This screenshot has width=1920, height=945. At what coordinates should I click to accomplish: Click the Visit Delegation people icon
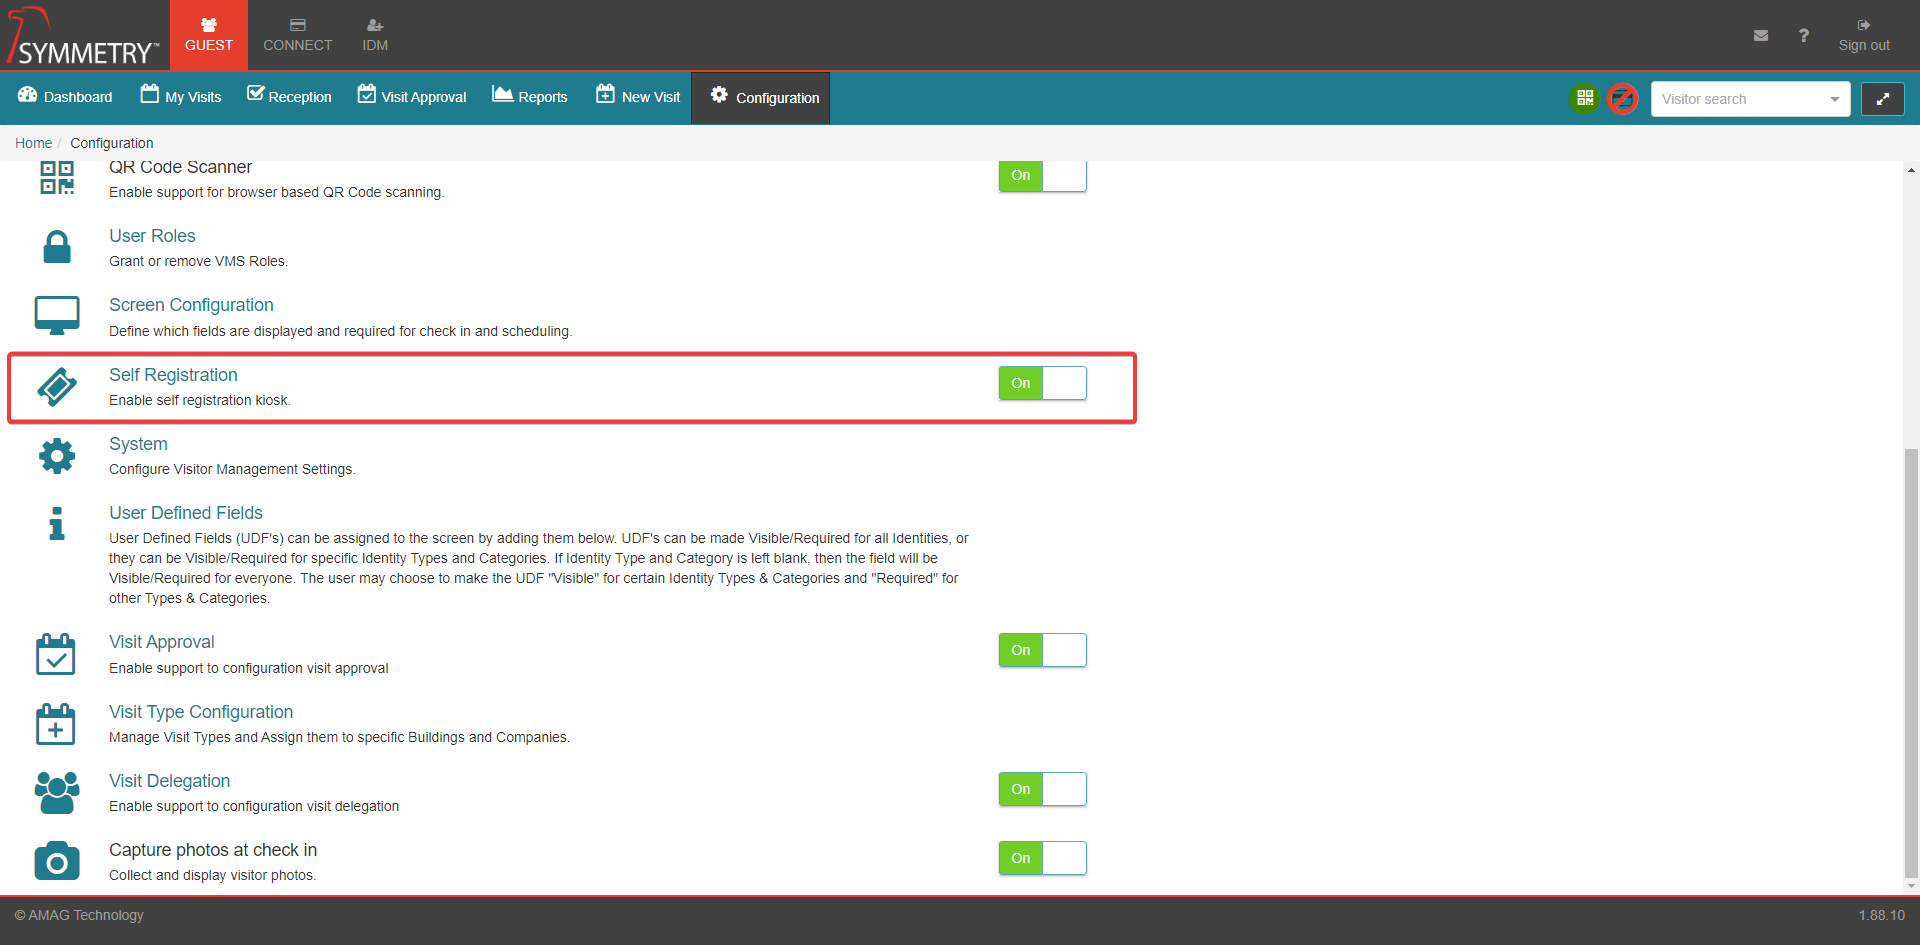[x=57, y=793]
